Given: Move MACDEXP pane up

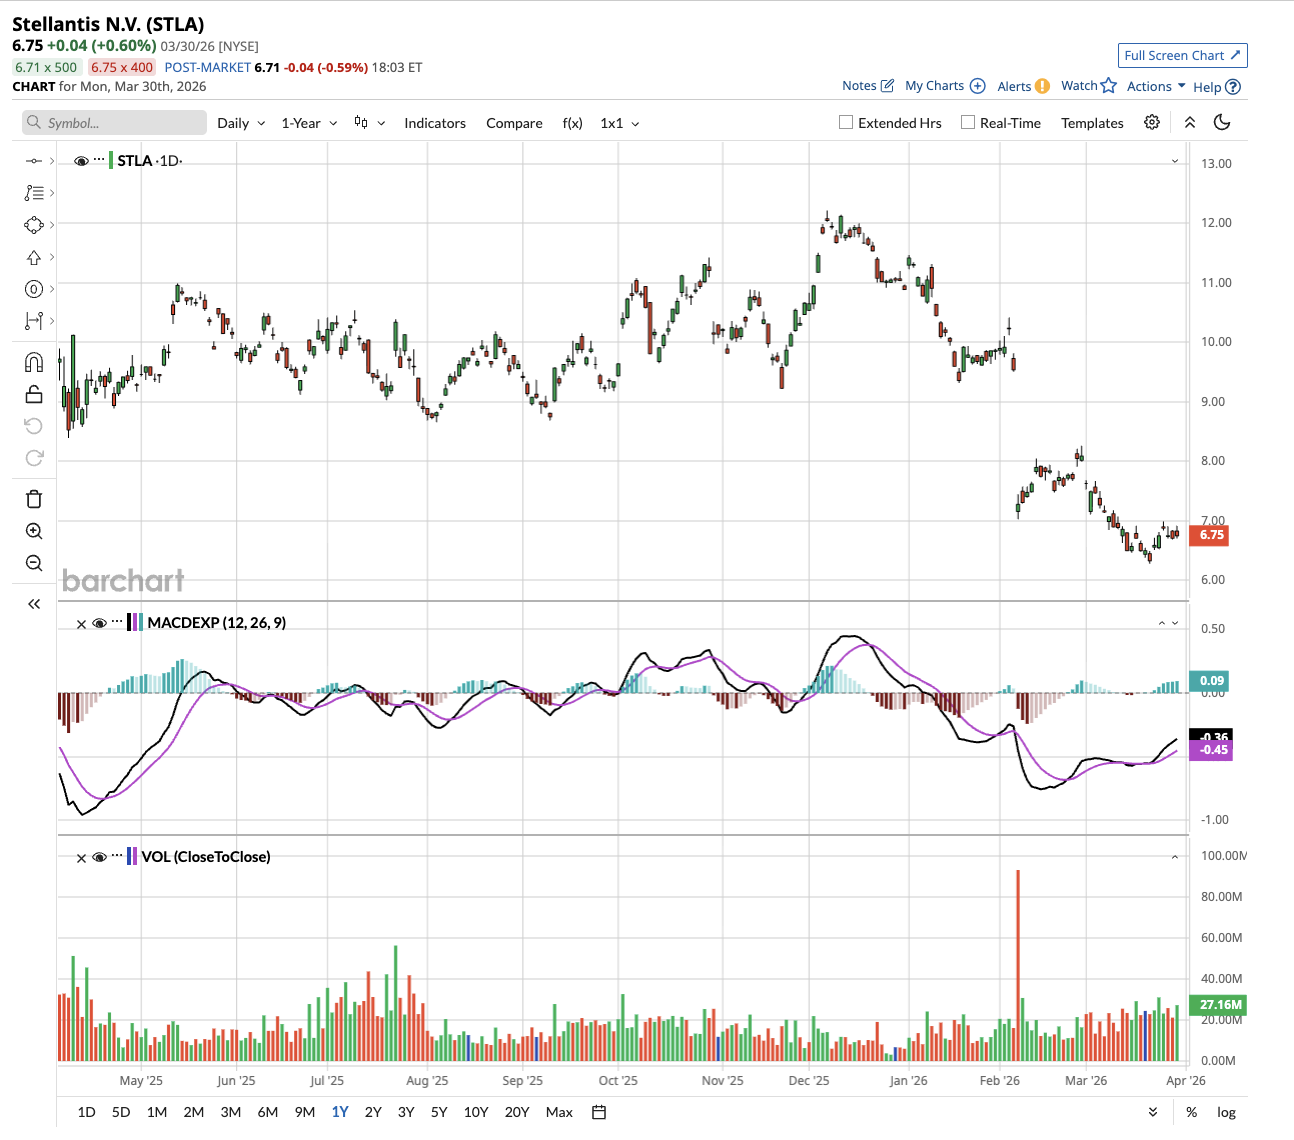Looking at the screenshot, I should click(1162, 623).
